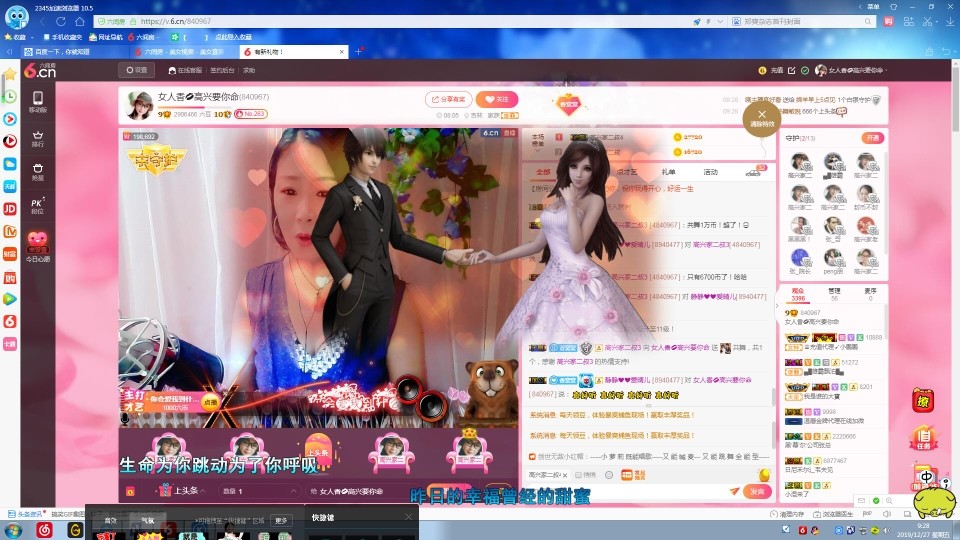Expand the 本场榜单 ranking chevron
960x540 pixels.
[x=537, y=151]
